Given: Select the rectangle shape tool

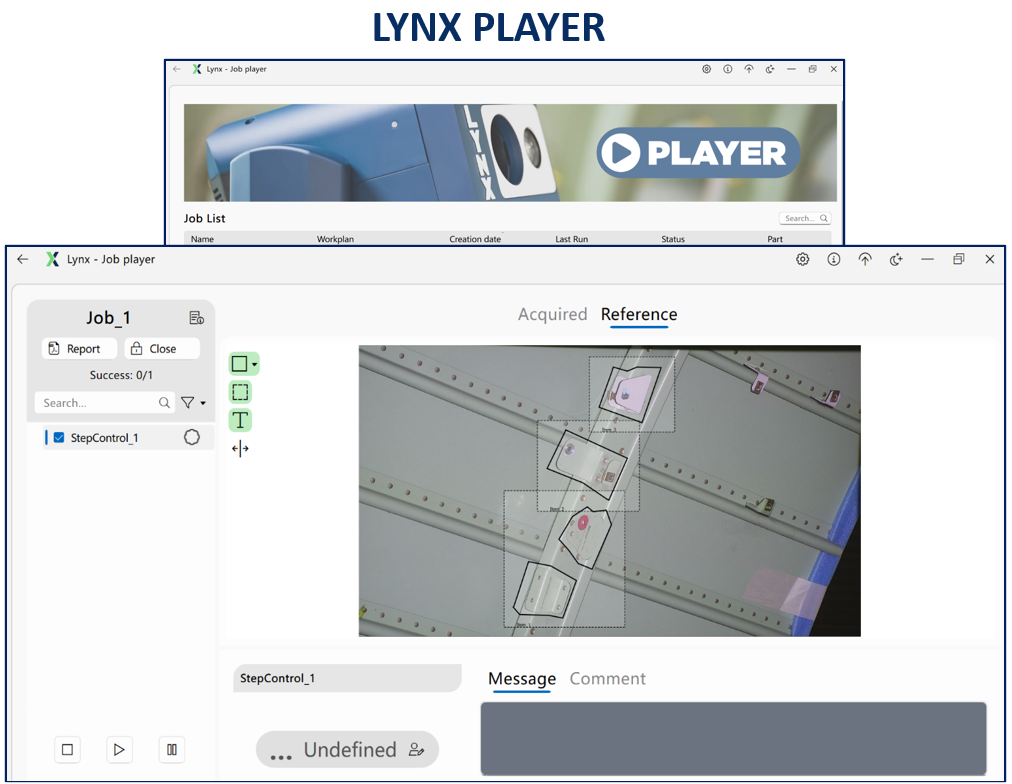Looking at the screenshot, I should [x=239, y=364].
